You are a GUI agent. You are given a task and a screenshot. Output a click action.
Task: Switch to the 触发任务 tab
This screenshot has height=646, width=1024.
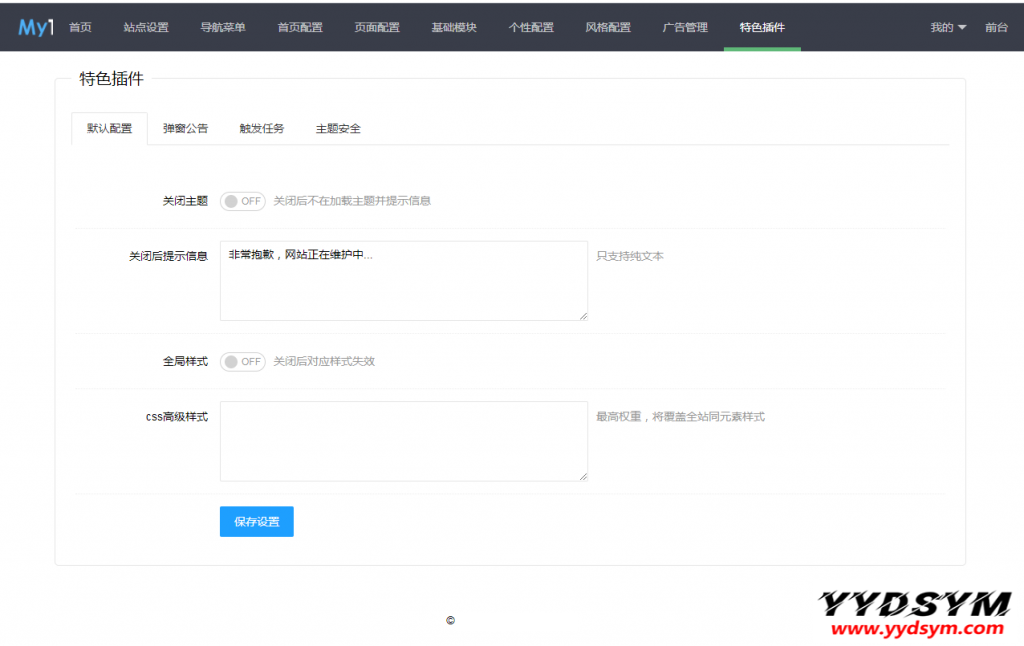262,129
